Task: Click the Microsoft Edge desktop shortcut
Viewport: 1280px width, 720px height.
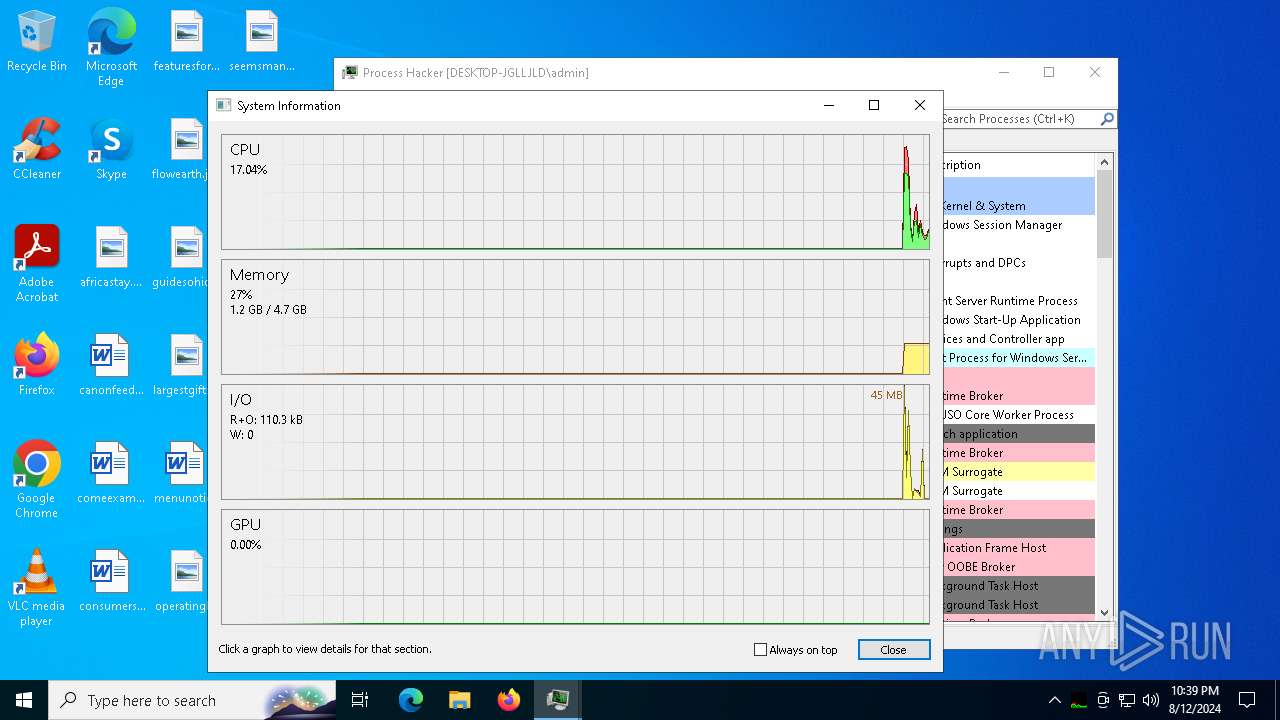Action: coord(111,47)
